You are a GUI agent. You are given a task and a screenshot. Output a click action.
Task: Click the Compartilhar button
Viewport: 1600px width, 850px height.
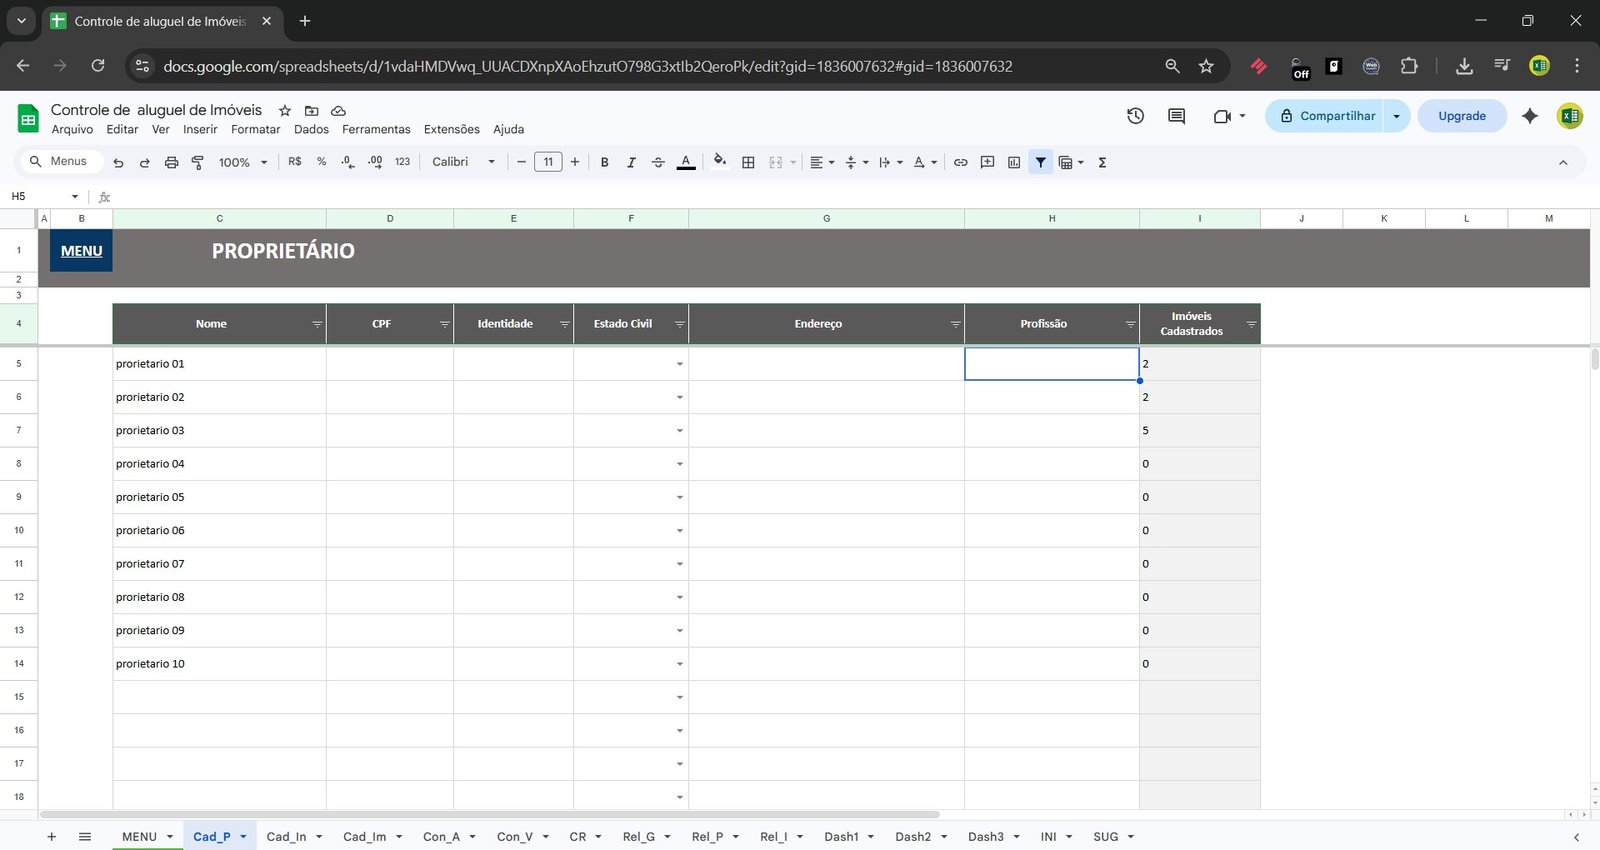pyautogui.click(x=1326, y=116)
